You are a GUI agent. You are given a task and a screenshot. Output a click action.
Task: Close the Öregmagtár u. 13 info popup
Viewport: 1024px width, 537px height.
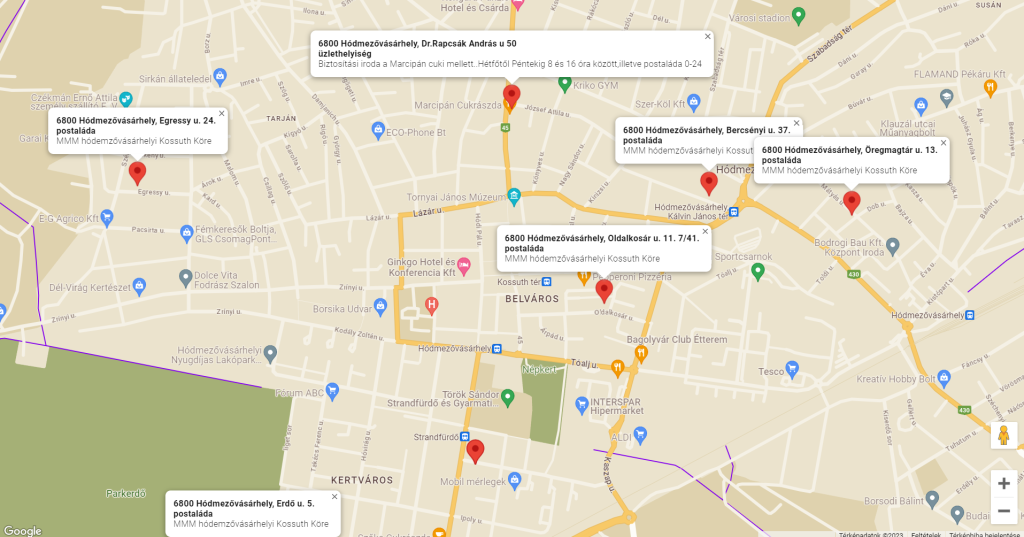tap(943, 142)
